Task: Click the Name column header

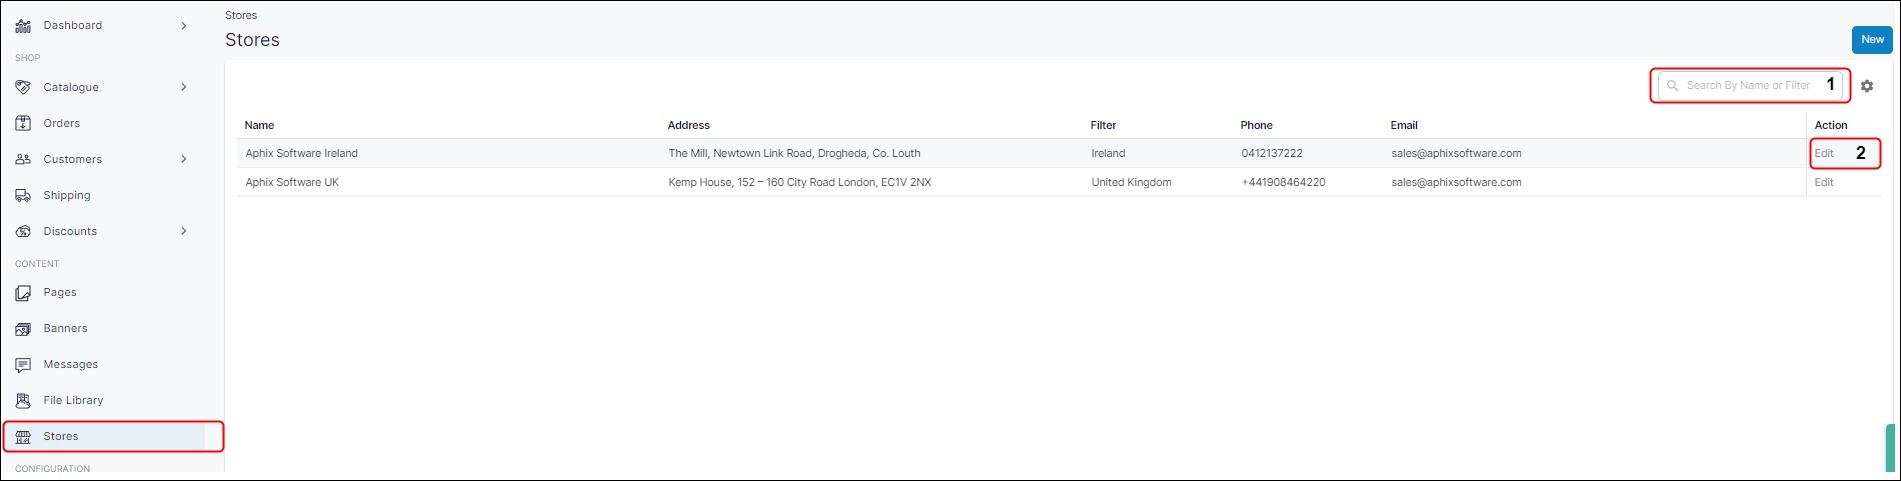Action: pos(259,126)
